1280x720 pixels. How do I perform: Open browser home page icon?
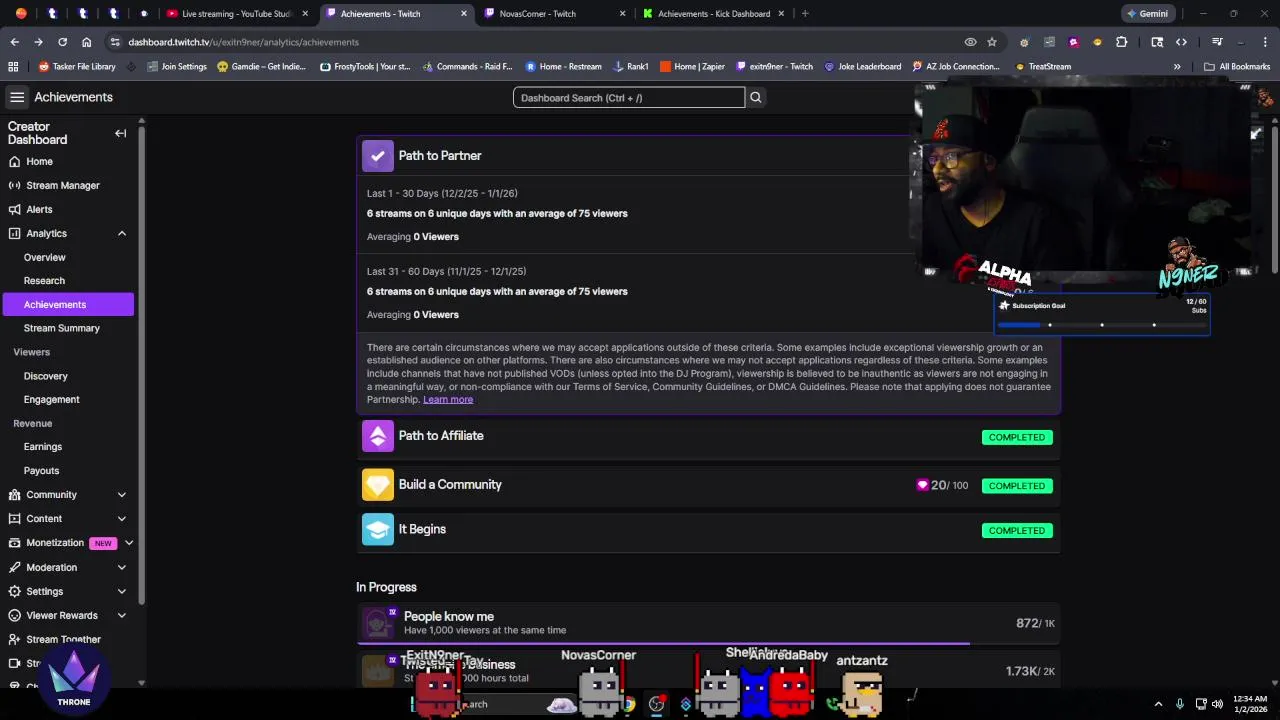[x=86, y=42]
